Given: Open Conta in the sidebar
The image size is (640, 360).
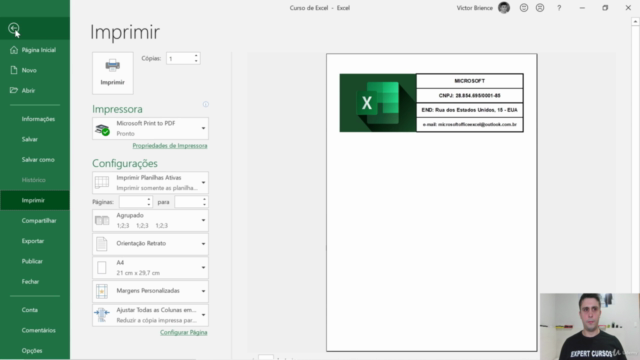Looking at the screenshot, I should (x=35, y=310).
